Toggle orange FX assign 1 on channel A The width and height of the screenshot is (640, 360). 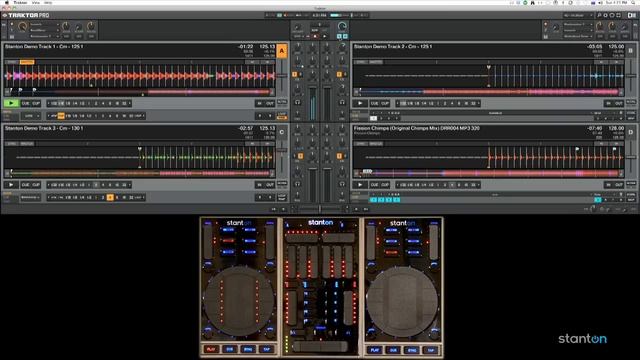pyautogui.click(x=295, y=74)
